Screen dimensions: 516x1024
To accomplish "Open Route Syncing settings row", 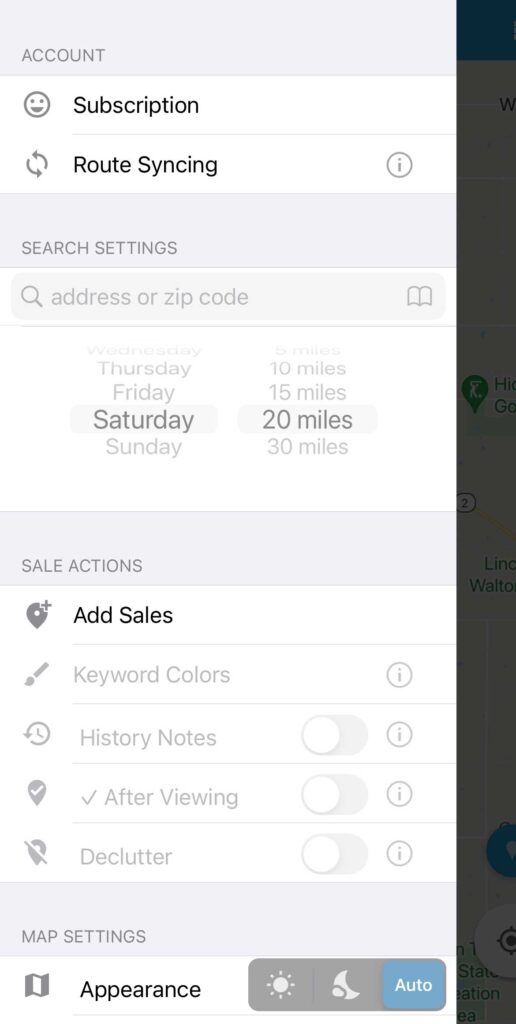I will click(x=228, y=165).
